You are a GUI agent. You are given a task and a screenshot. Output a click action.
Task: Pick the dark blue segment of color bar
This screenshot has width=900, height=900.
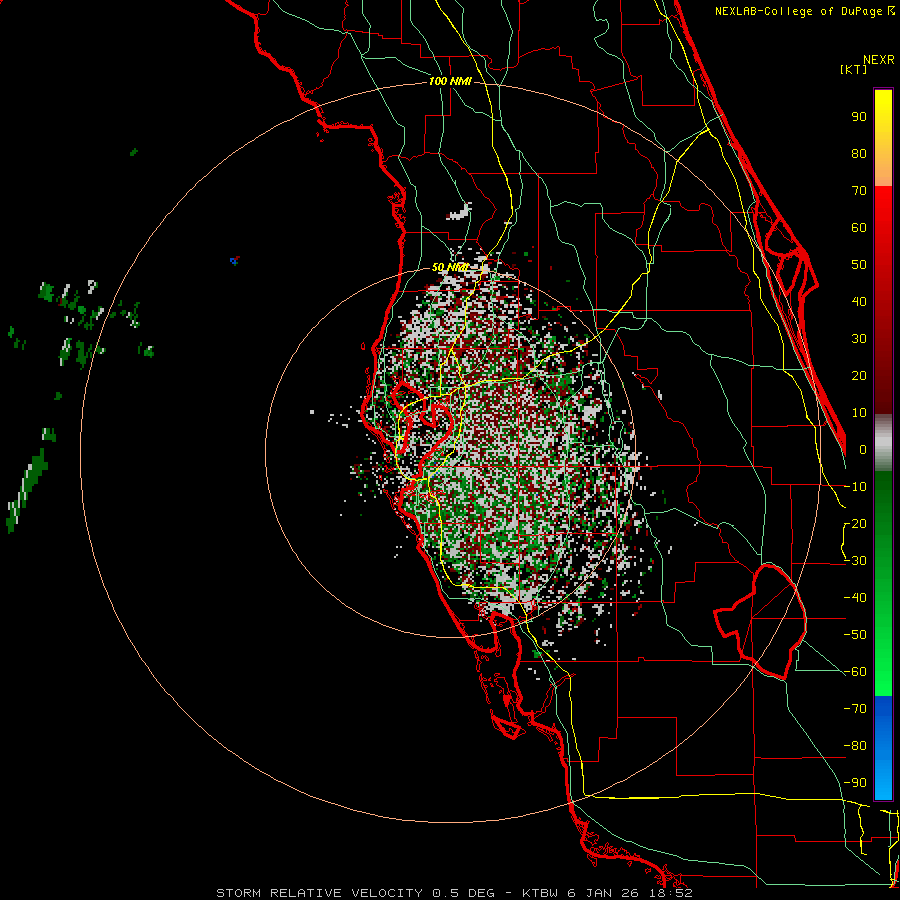pyautogui.click(x=883, y=707)
